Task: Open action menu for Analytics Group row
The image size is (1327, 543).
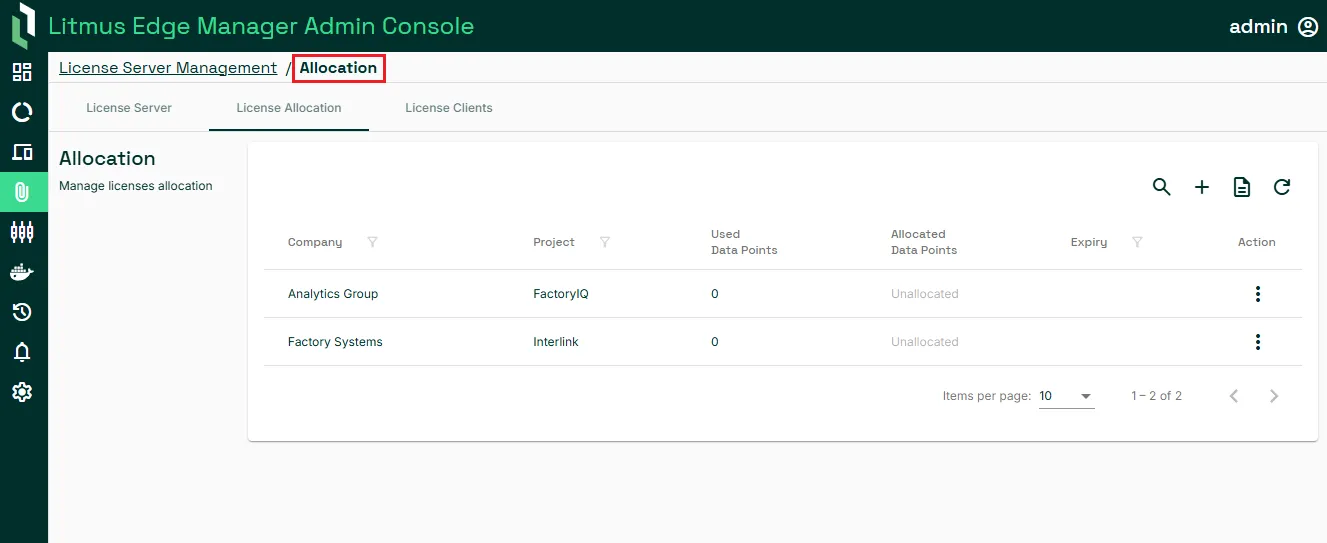Action: click(x=1258, y=294)
